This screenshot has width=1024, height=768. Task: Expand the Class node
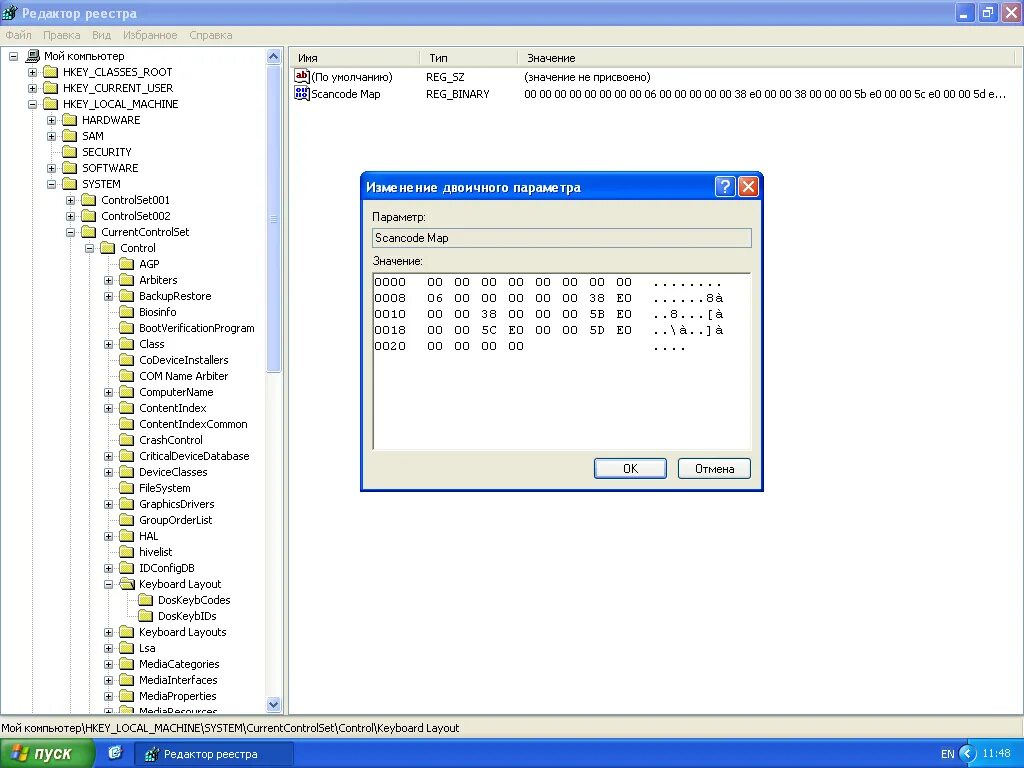tap(109, 344)
